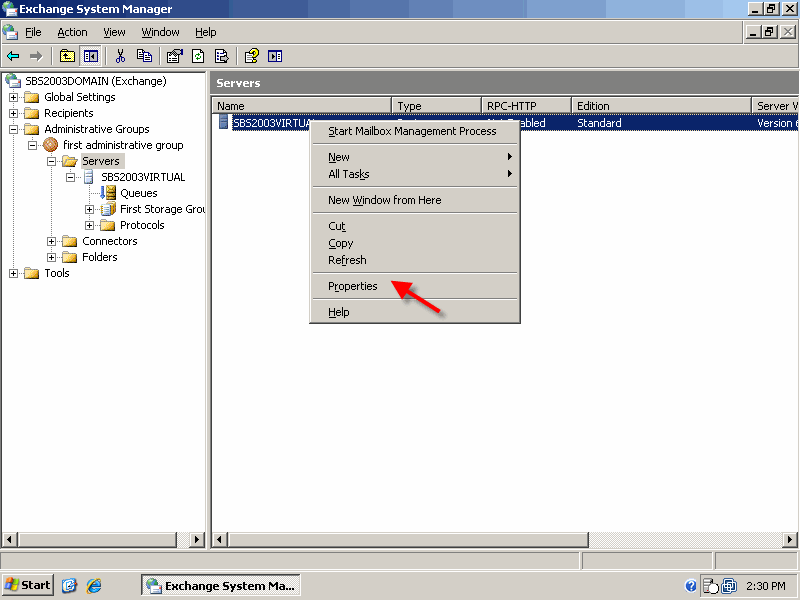
Task: Click the tree pane scroll left arrow
Action: [x=10, y=539]
